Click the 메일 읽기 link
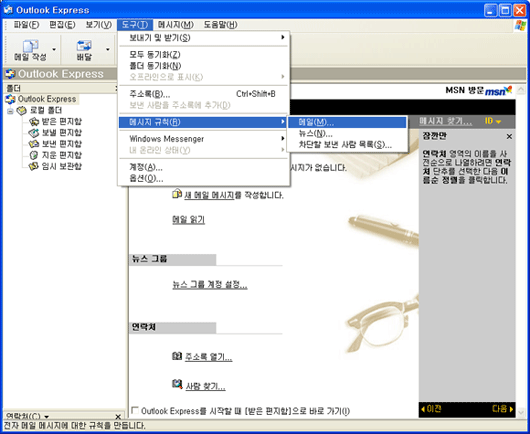The height and width of the screenshot is (434, 530). click(188, 220)
